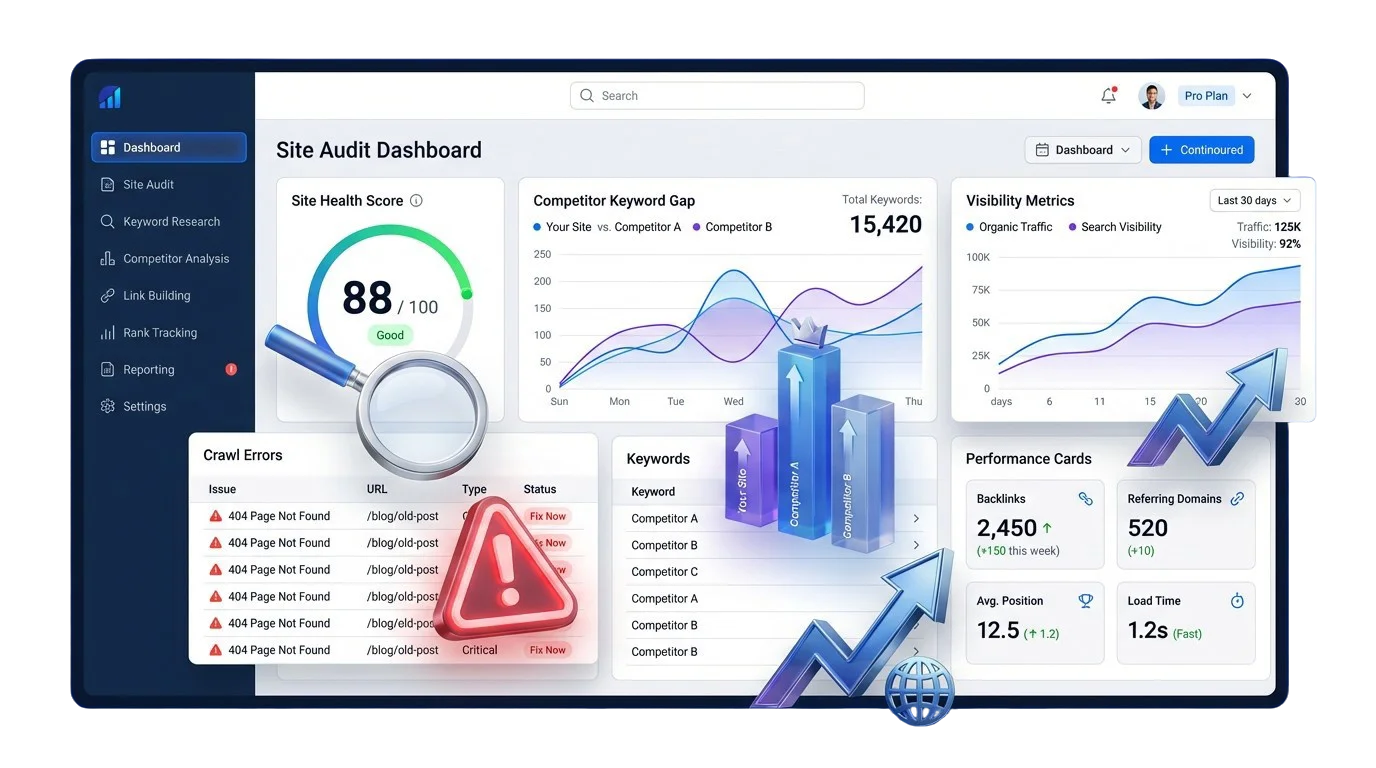Click the Reporting red alert badge
Image resolution: width=1376 pixels, height=768 pixels.
[x=231, y=369]
